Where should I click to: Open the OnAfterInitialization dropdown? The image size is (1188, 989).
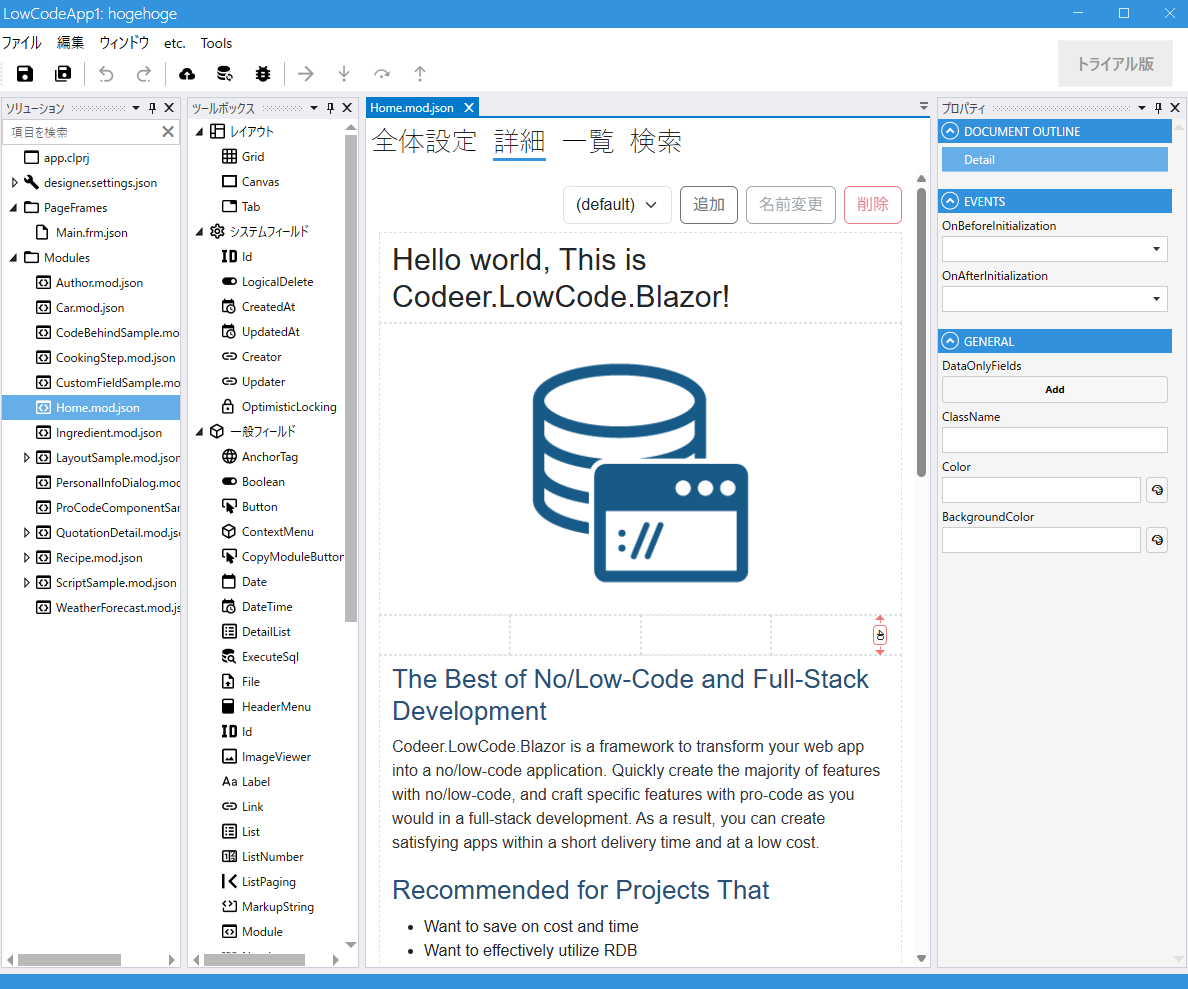point(1155,299)
